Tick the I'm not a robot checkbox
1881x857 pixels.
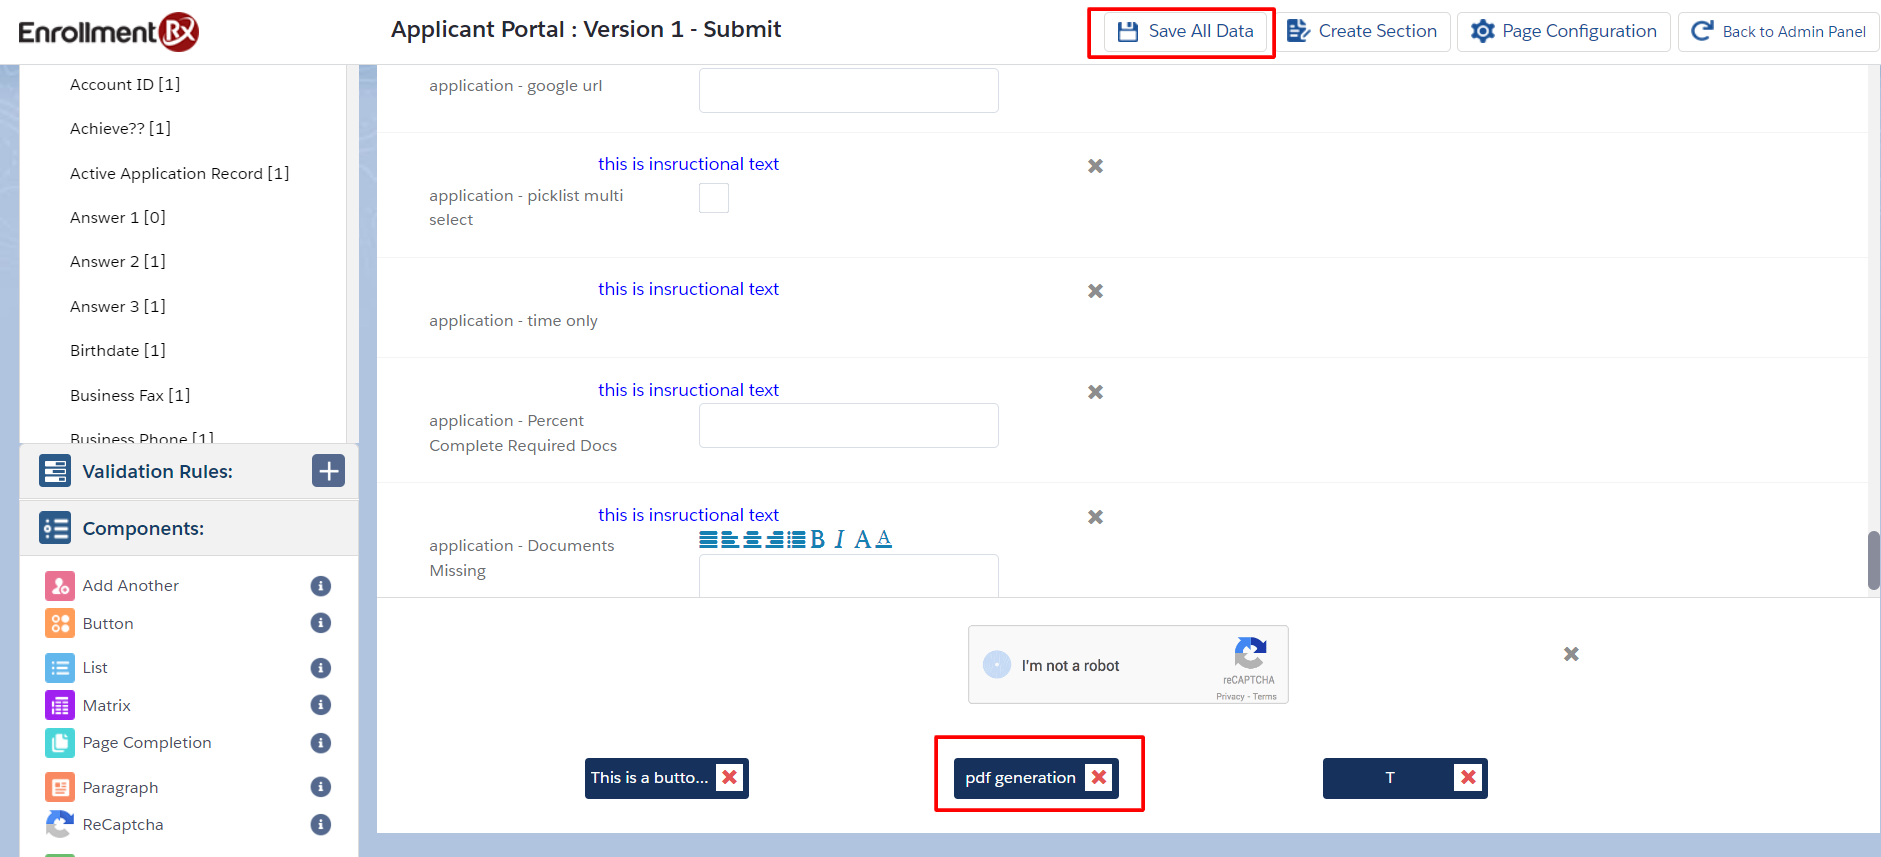click(997, 665)
